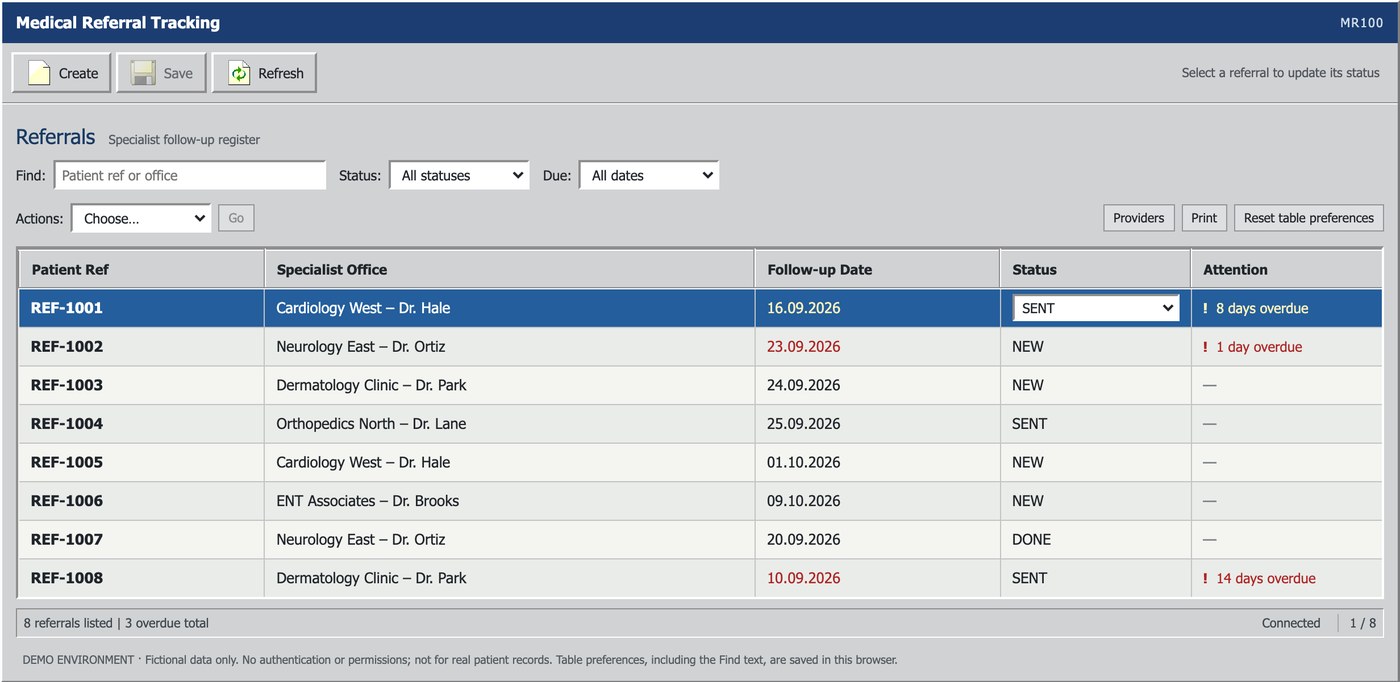Click Reset table preferences
The width and height of the screenshot is (1400, 682).
coord(1309,218)
